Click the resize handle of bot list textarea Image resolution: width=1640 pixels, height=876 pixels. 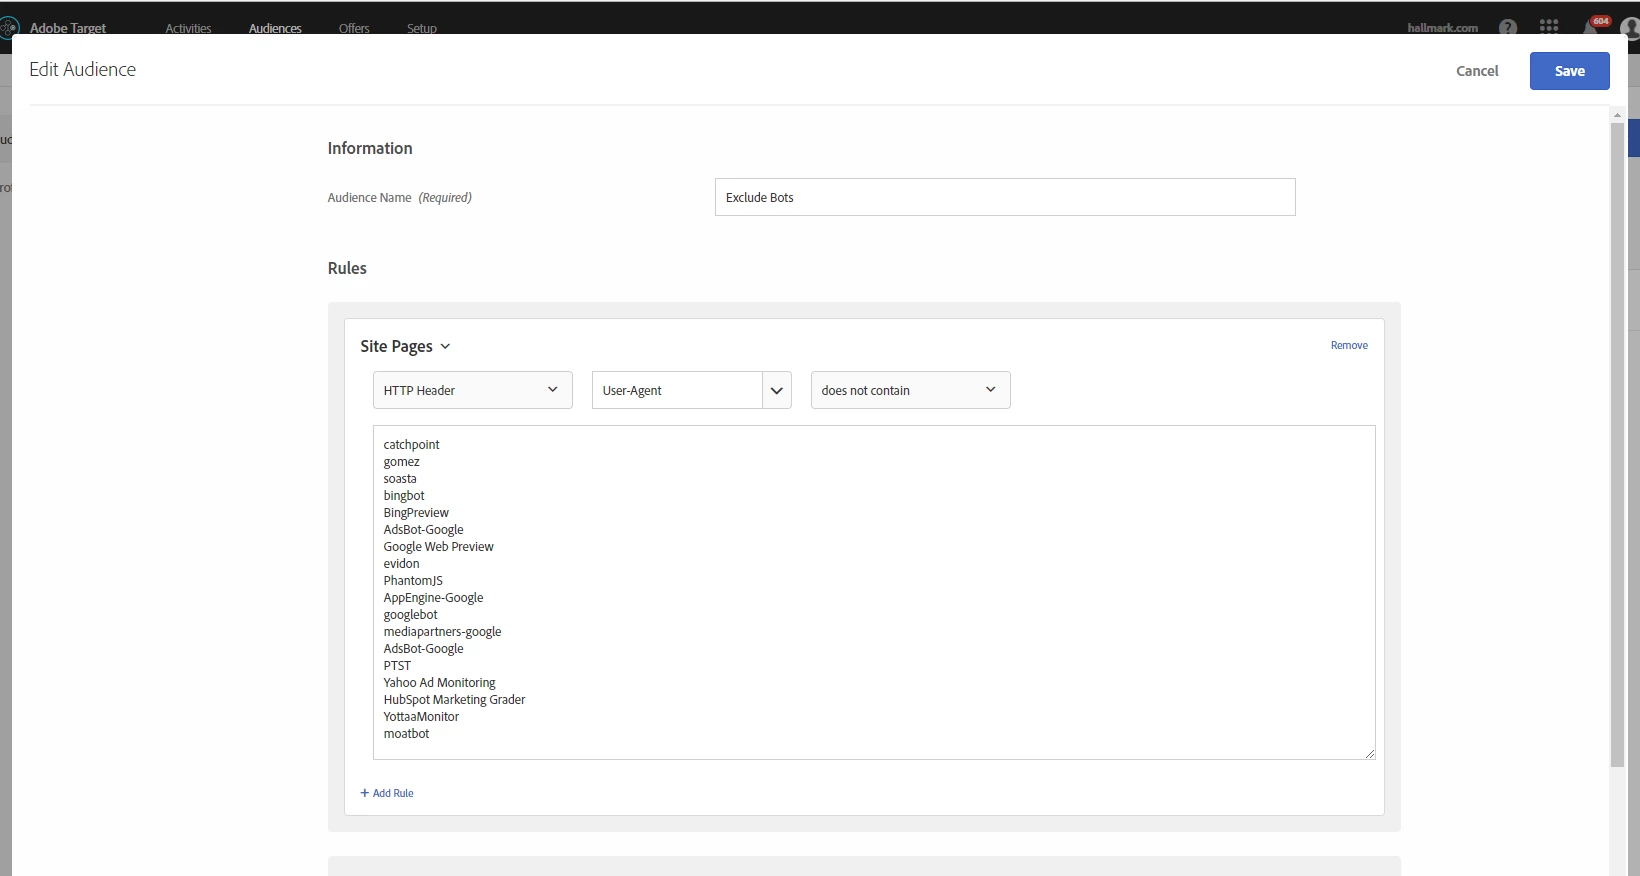click(x=1369, y=753)
